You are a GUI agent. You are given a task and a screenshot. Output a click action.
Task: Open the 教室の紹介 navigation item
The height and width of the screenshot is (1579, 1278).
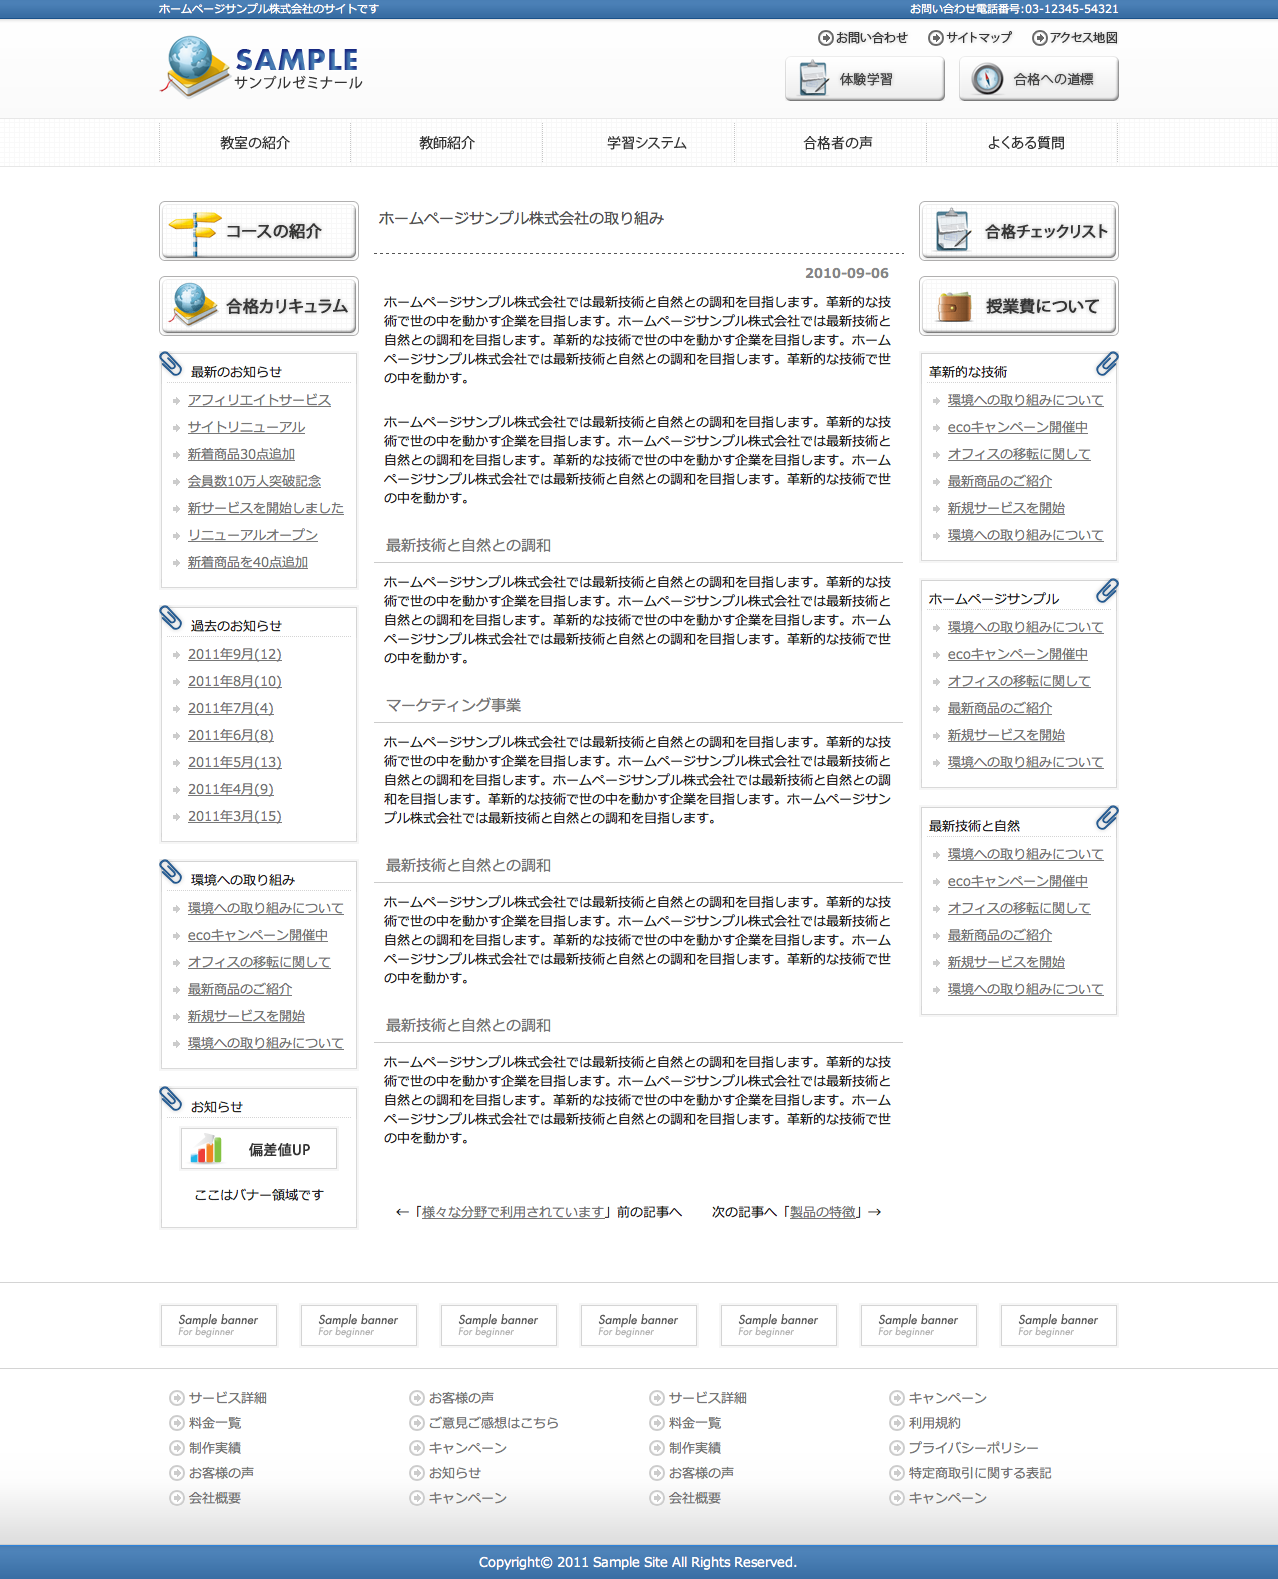255,143
